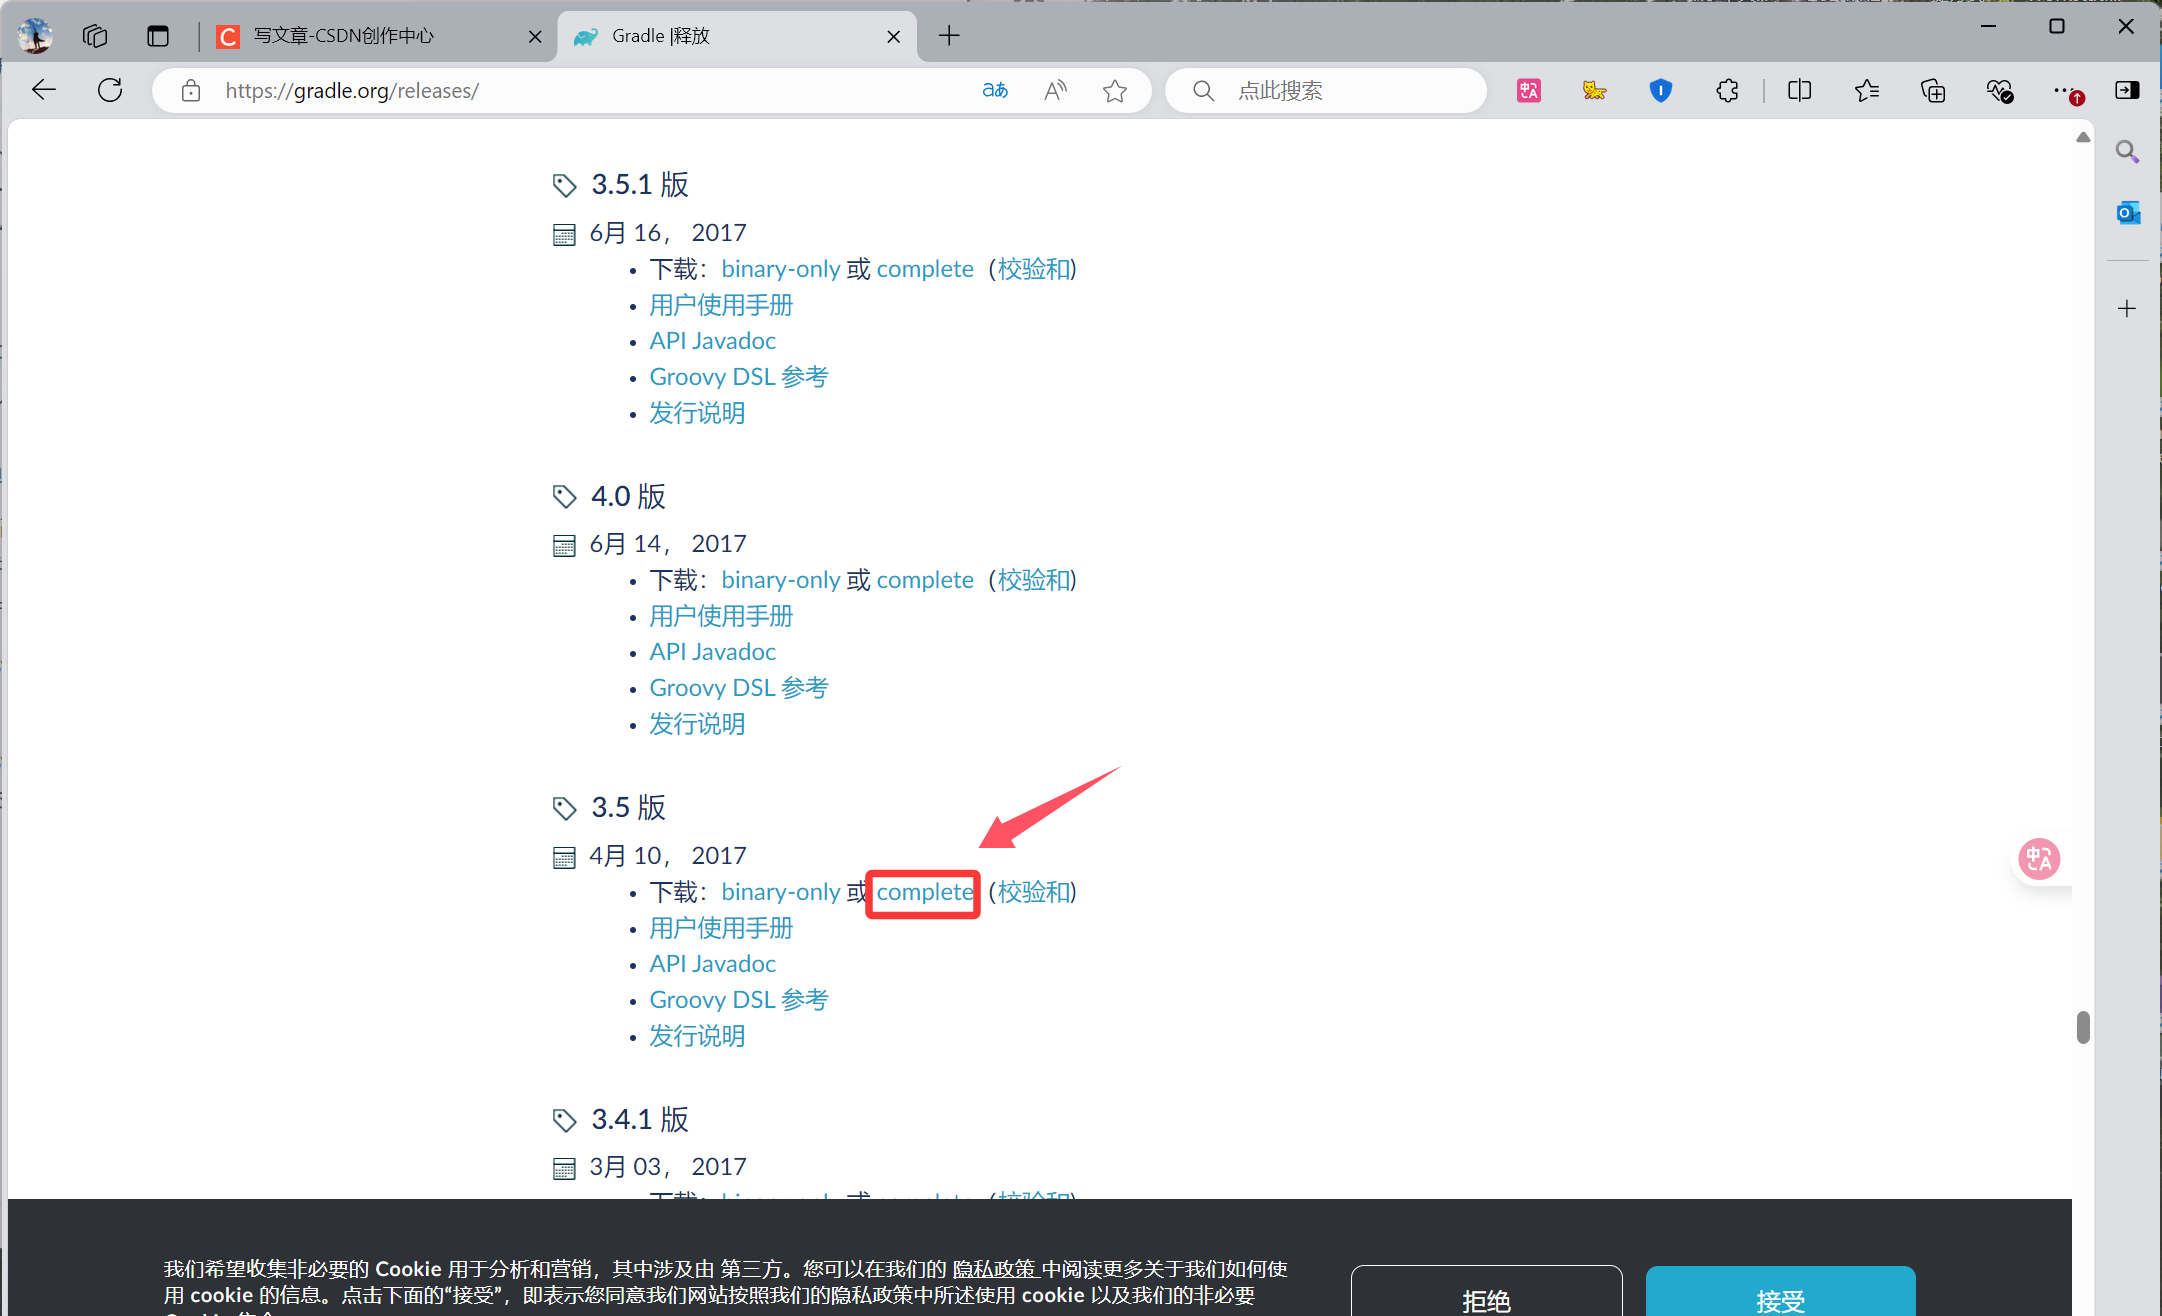This screenshot has width=2162, height=1316.
Task: Open the browser extensions puzzle icon
Action: (x=1727, y=91)
